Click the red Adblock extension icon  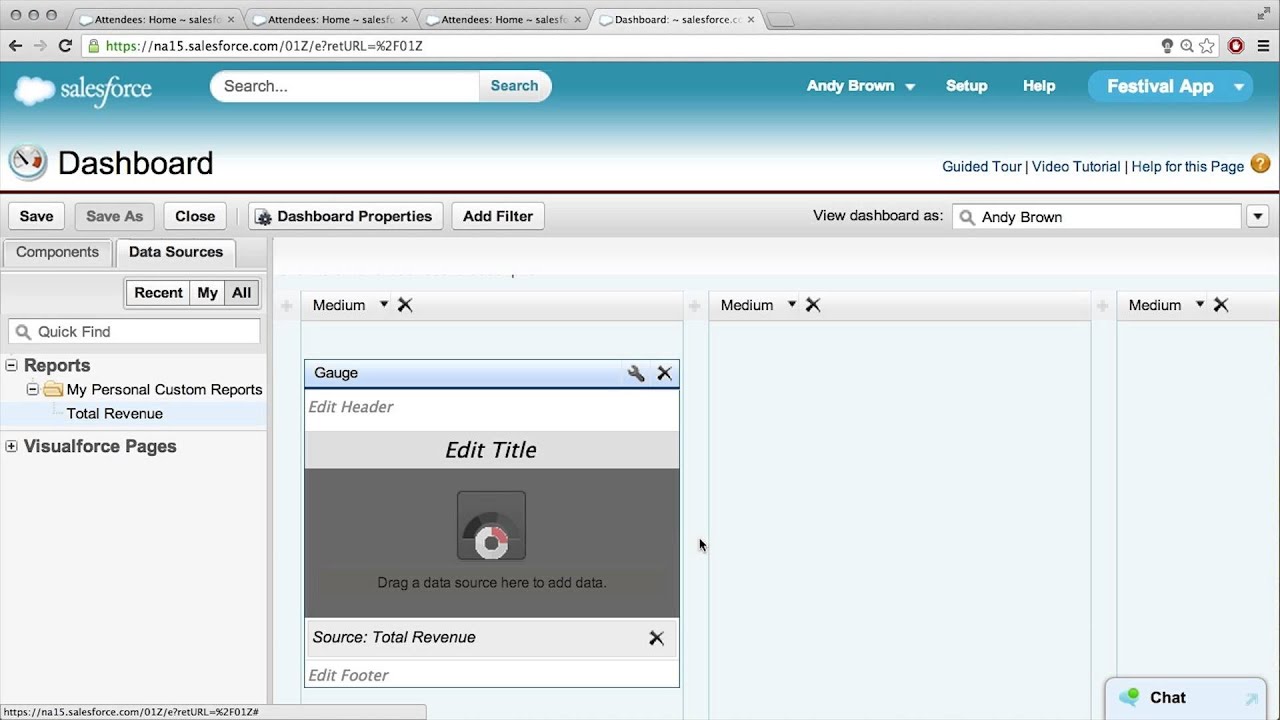point(1236,46)
